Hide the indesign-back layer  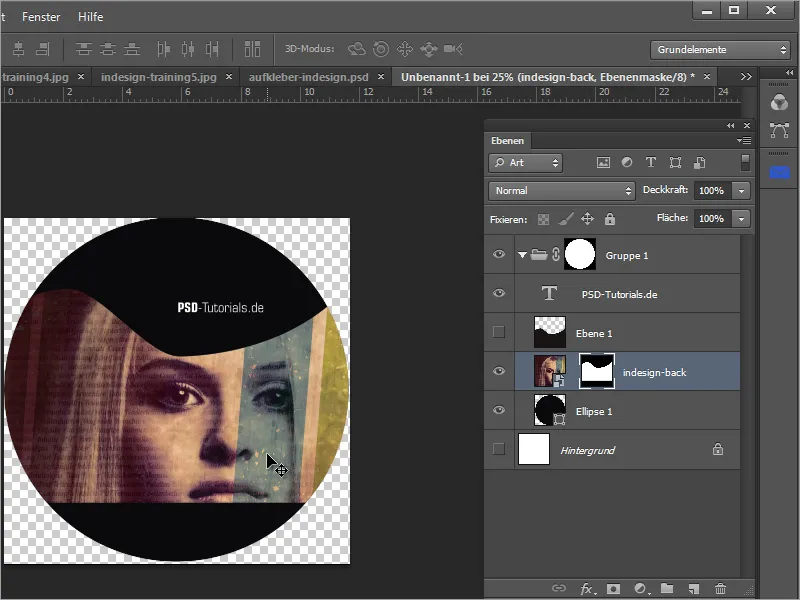click(x=499, y=371)
